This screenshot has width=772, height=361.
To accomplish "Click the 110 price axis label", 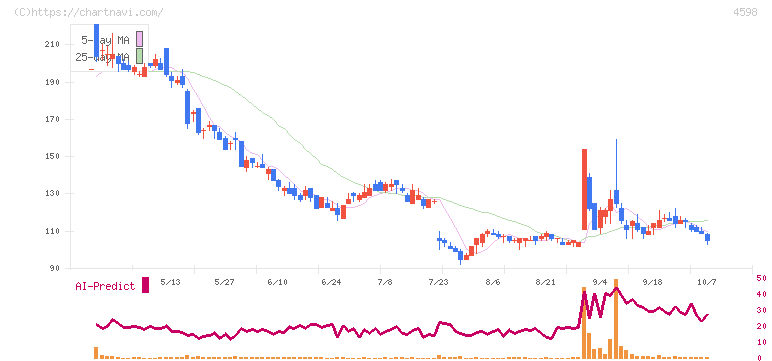I will coord(52,231).
